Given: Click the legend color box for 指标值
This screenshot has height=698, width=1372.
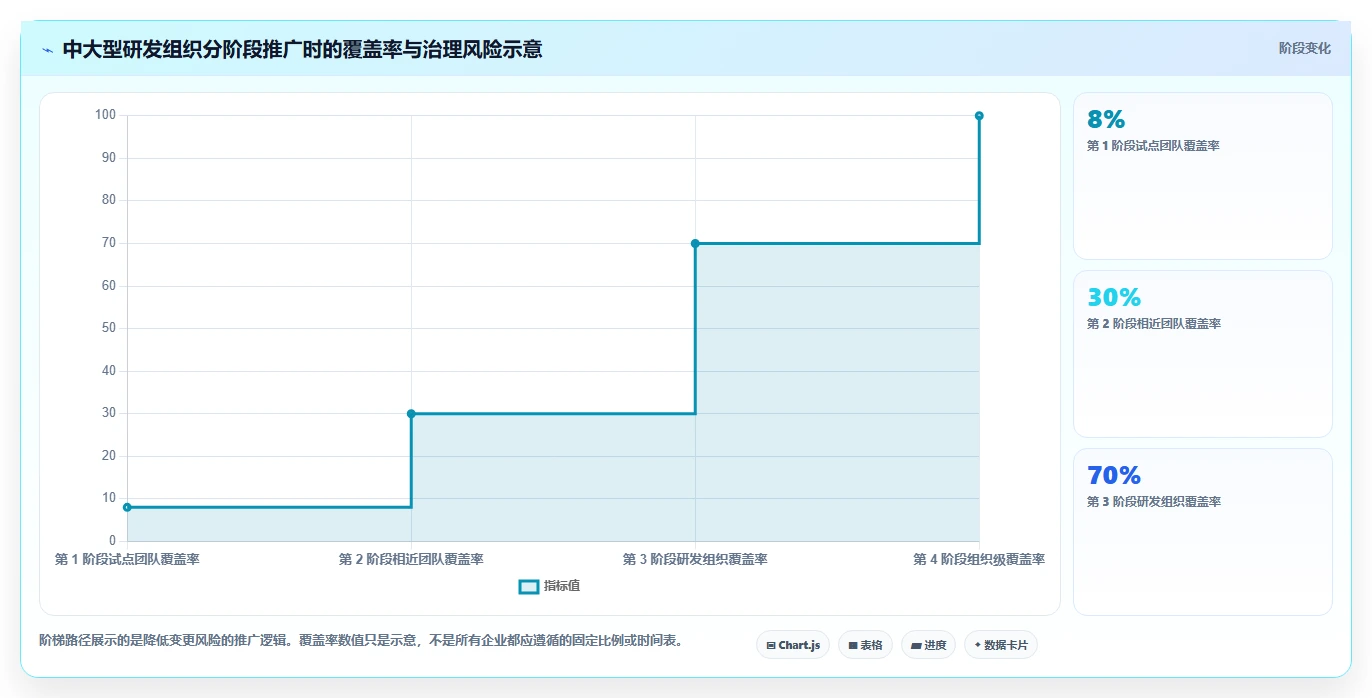Looking at the screenshot, I should 529,586.
